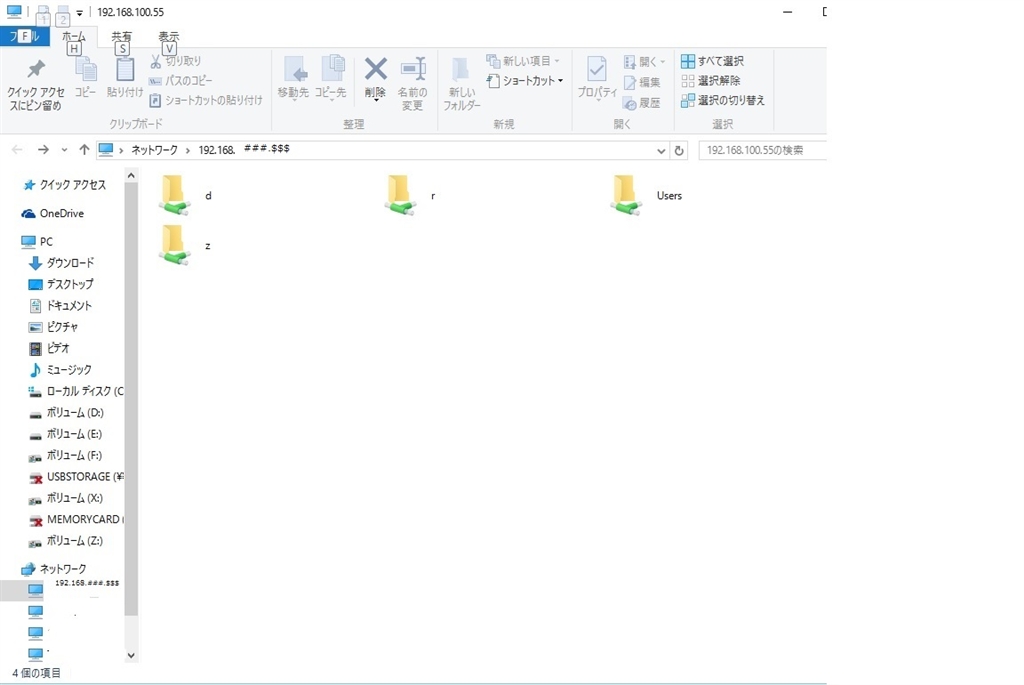Click the refresh button
The image size is (1024, 685).
[679, 151]
